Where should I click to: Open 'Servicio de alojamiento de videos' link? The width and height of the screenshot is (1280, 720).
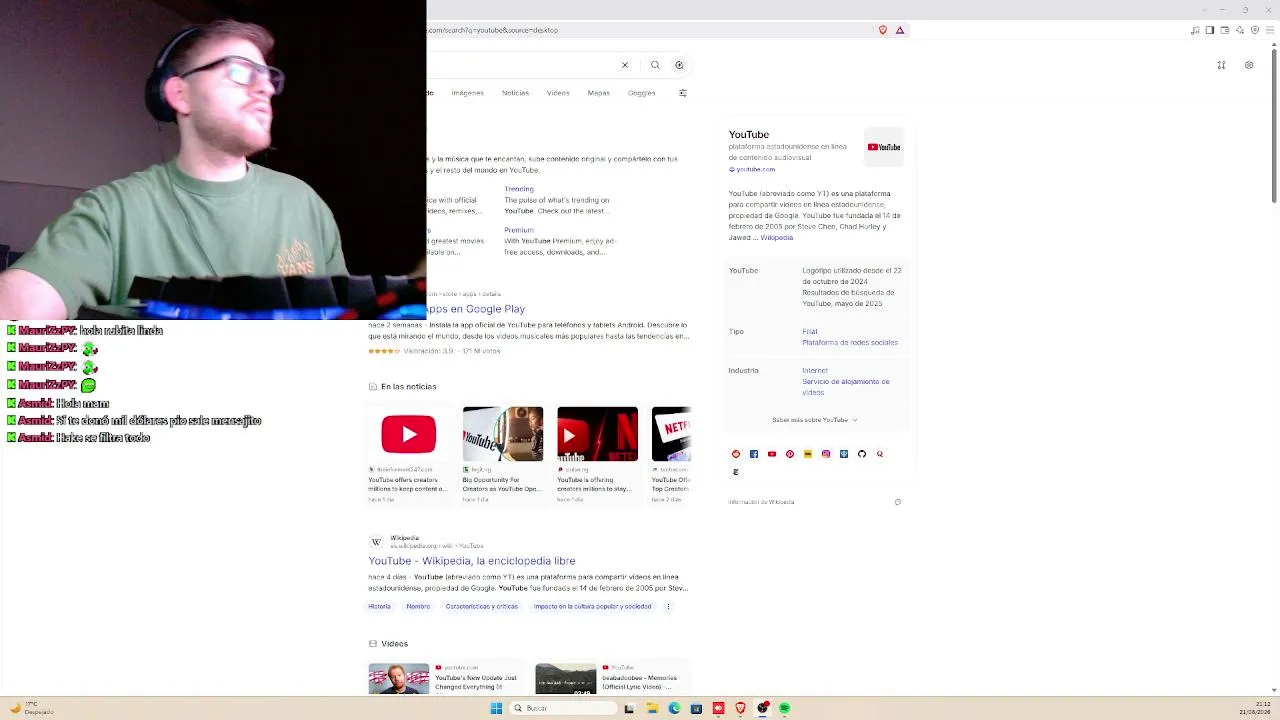point(846,387)
